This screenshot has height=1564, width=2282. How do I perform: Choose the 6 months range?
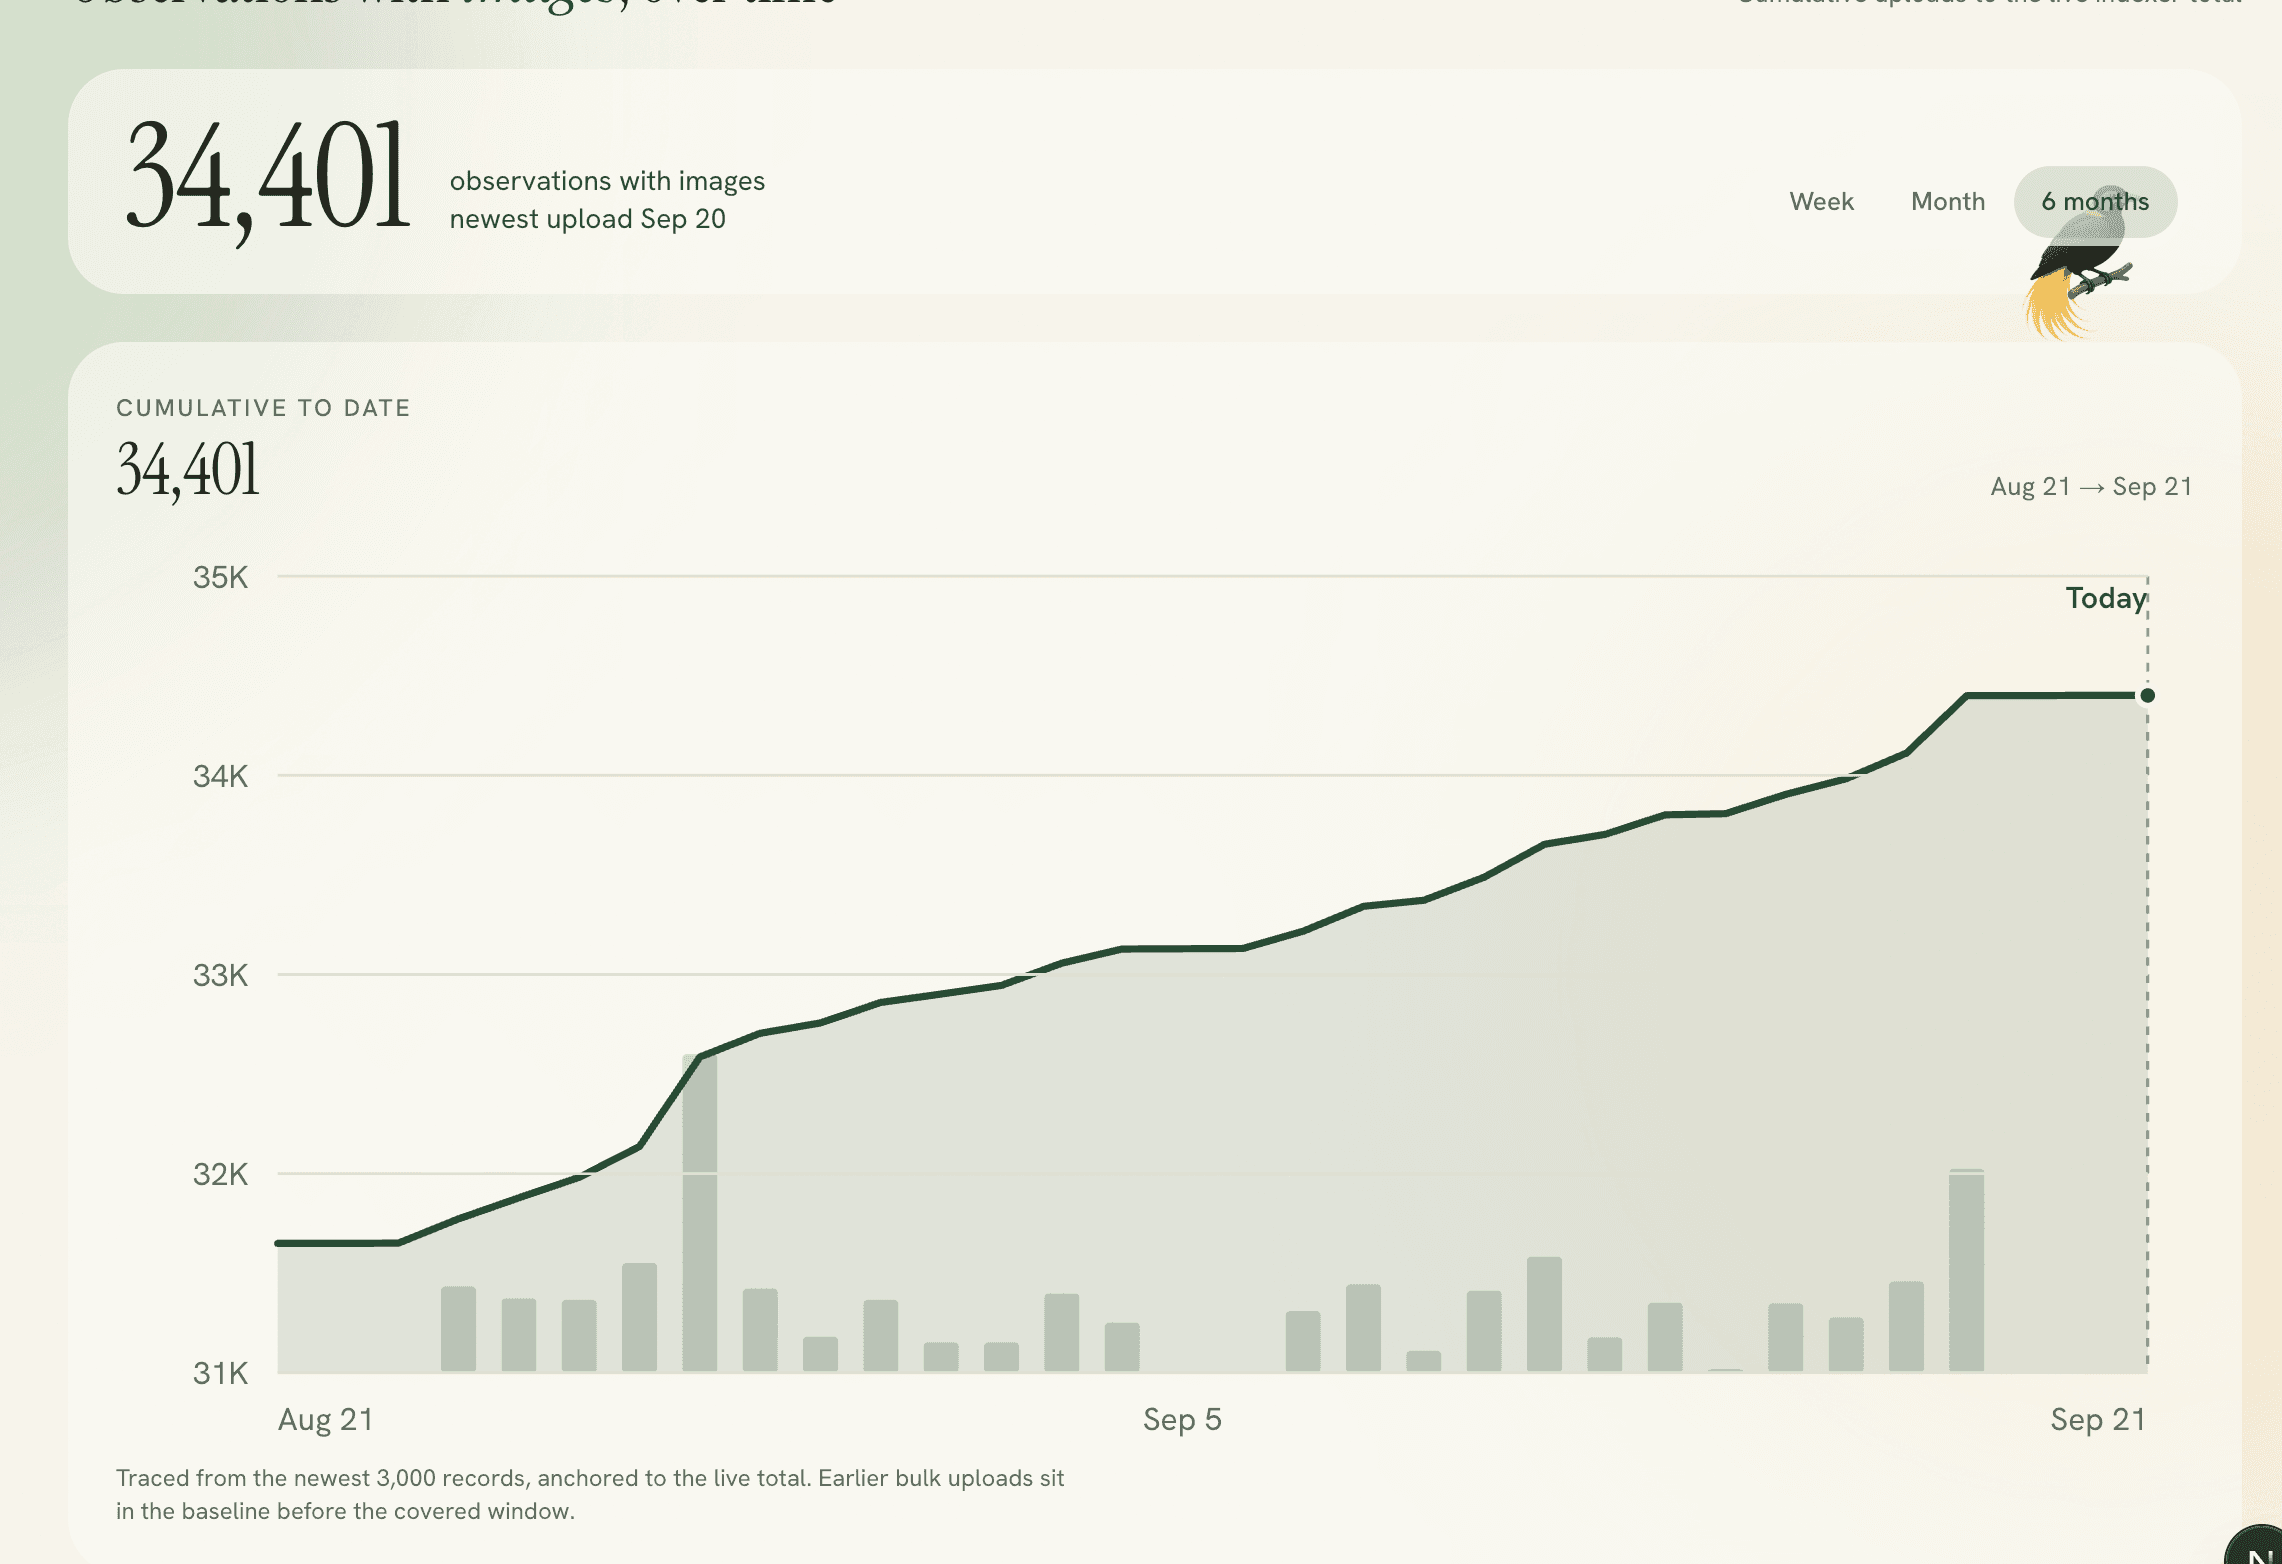click(2095, 202)
